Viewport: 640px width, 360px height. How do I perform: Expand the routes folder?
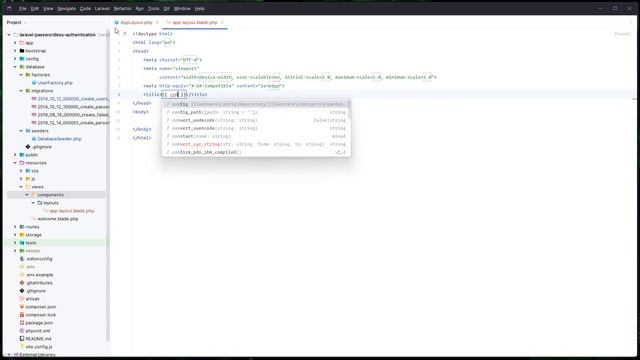[x=15, y=227]
